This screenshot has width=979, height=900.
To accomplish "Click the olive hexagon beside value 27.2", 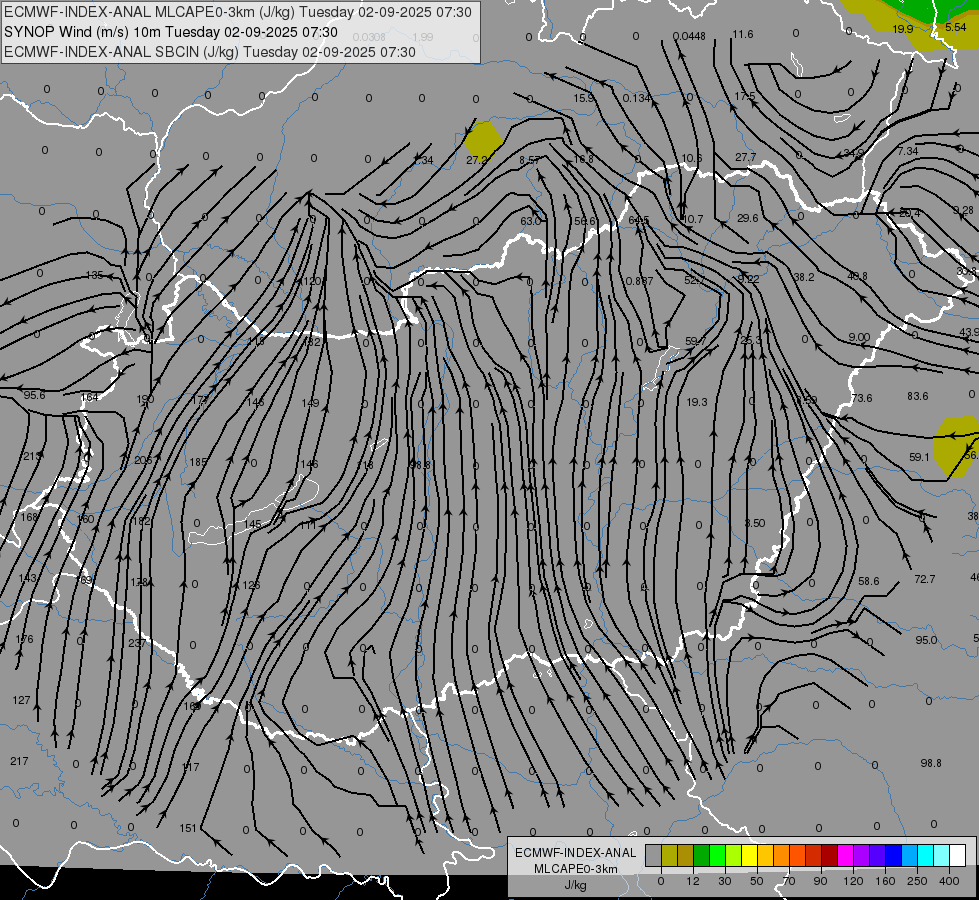I will [483, 139].
